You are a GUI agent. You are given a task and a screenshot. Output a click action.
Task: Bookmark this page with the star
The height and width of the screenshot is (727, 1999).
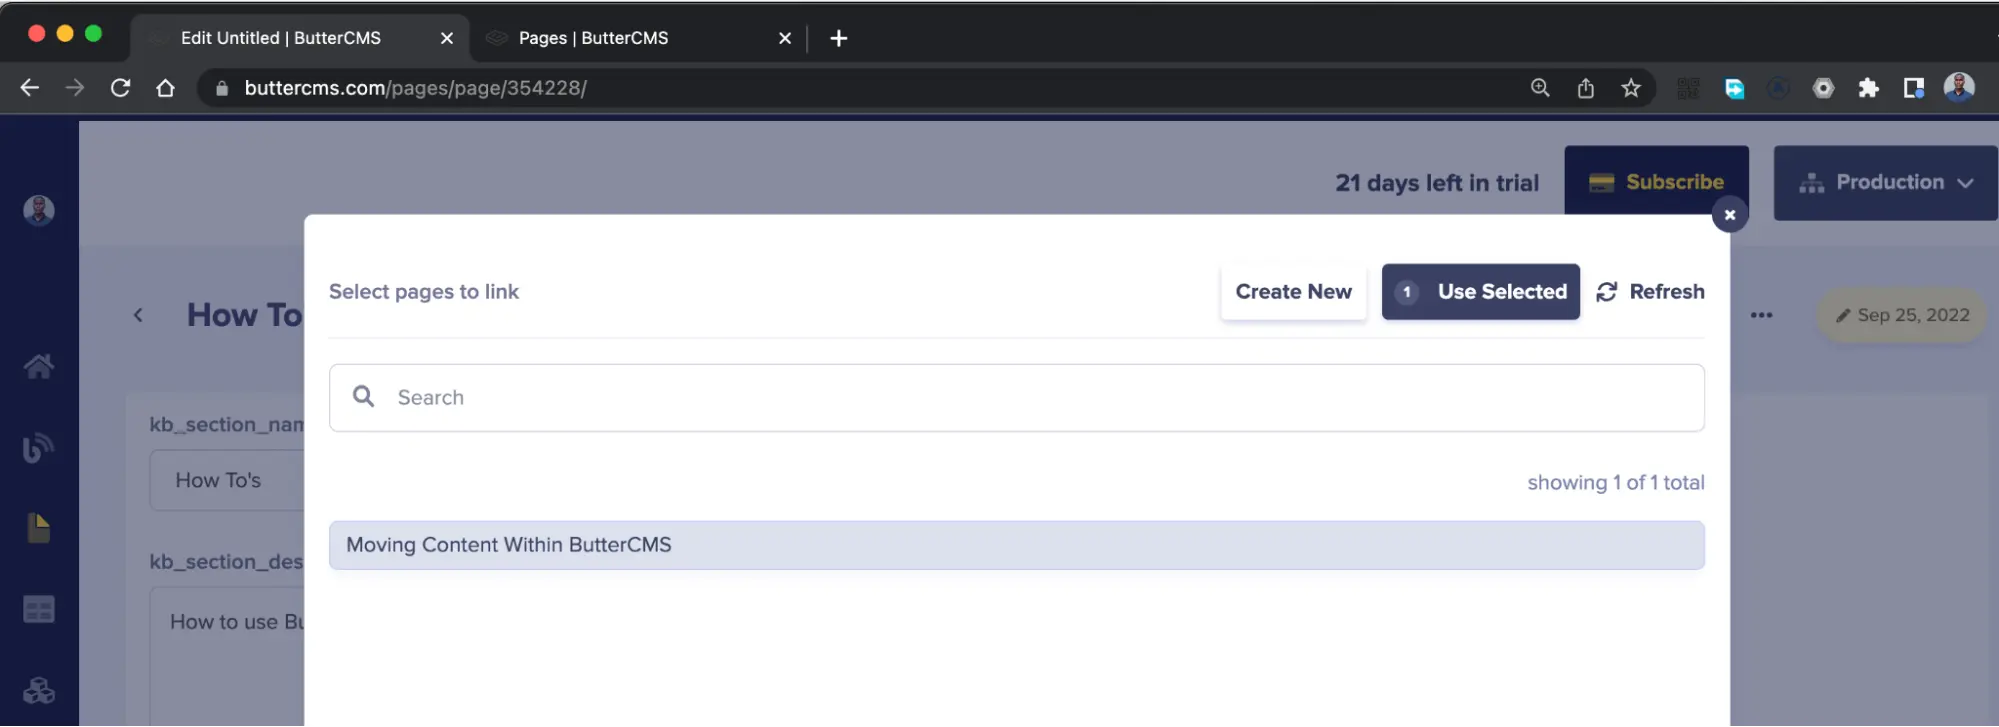pyautogui.click(x=1631, y=88)
